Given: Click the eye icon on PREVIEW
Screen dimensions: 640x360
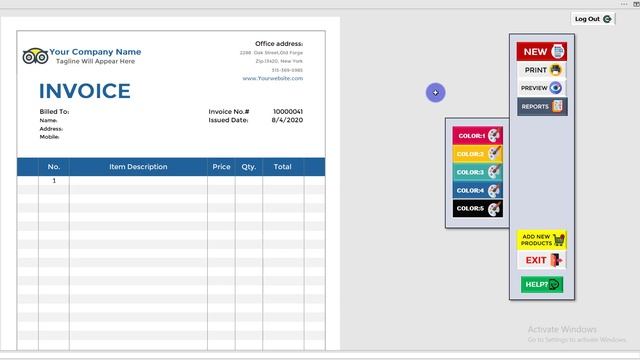Looking at the screenshot, I should pos(556,88).
